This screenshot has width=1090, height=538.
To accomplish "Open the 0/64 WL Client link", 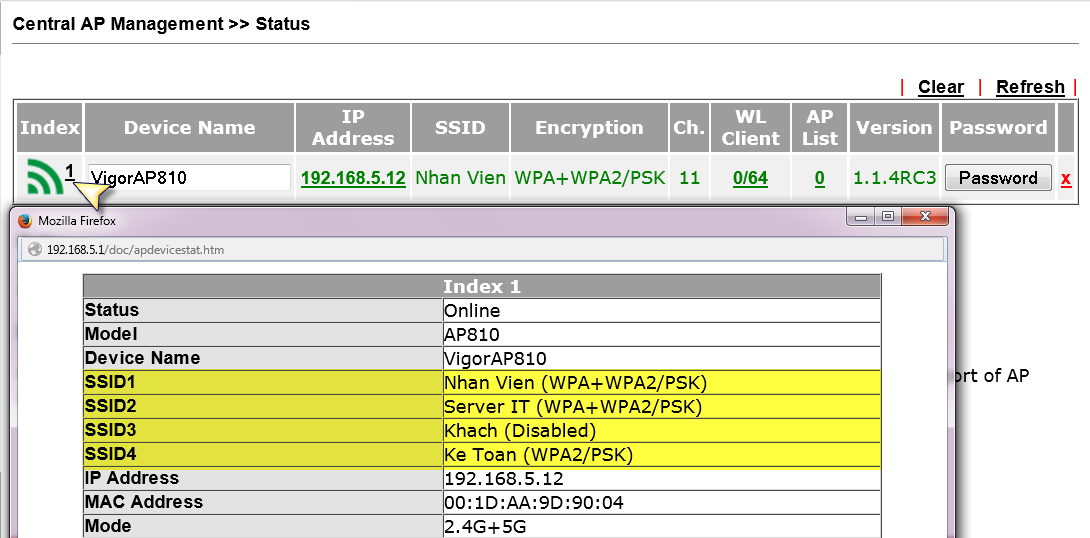I will [x=750, y=179].
